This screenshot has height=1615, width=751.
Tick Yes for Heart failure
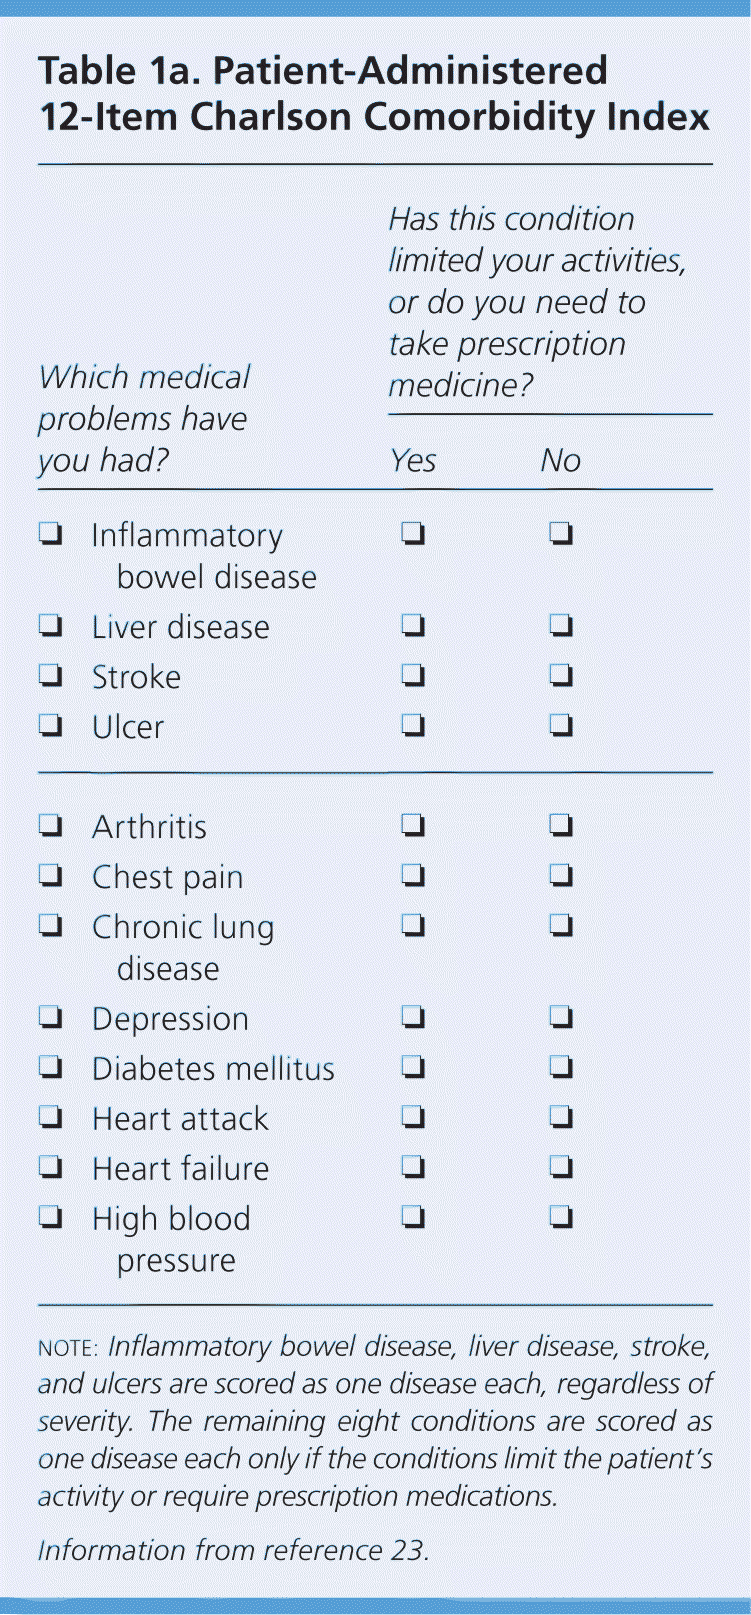pyautogui.click(x=413, y=1167)
